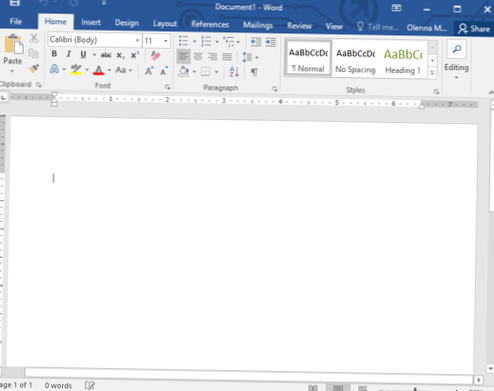This screenshot has height=391, width=494.
Task: Toggle underline formatting
Action: [x=83, y=54]
